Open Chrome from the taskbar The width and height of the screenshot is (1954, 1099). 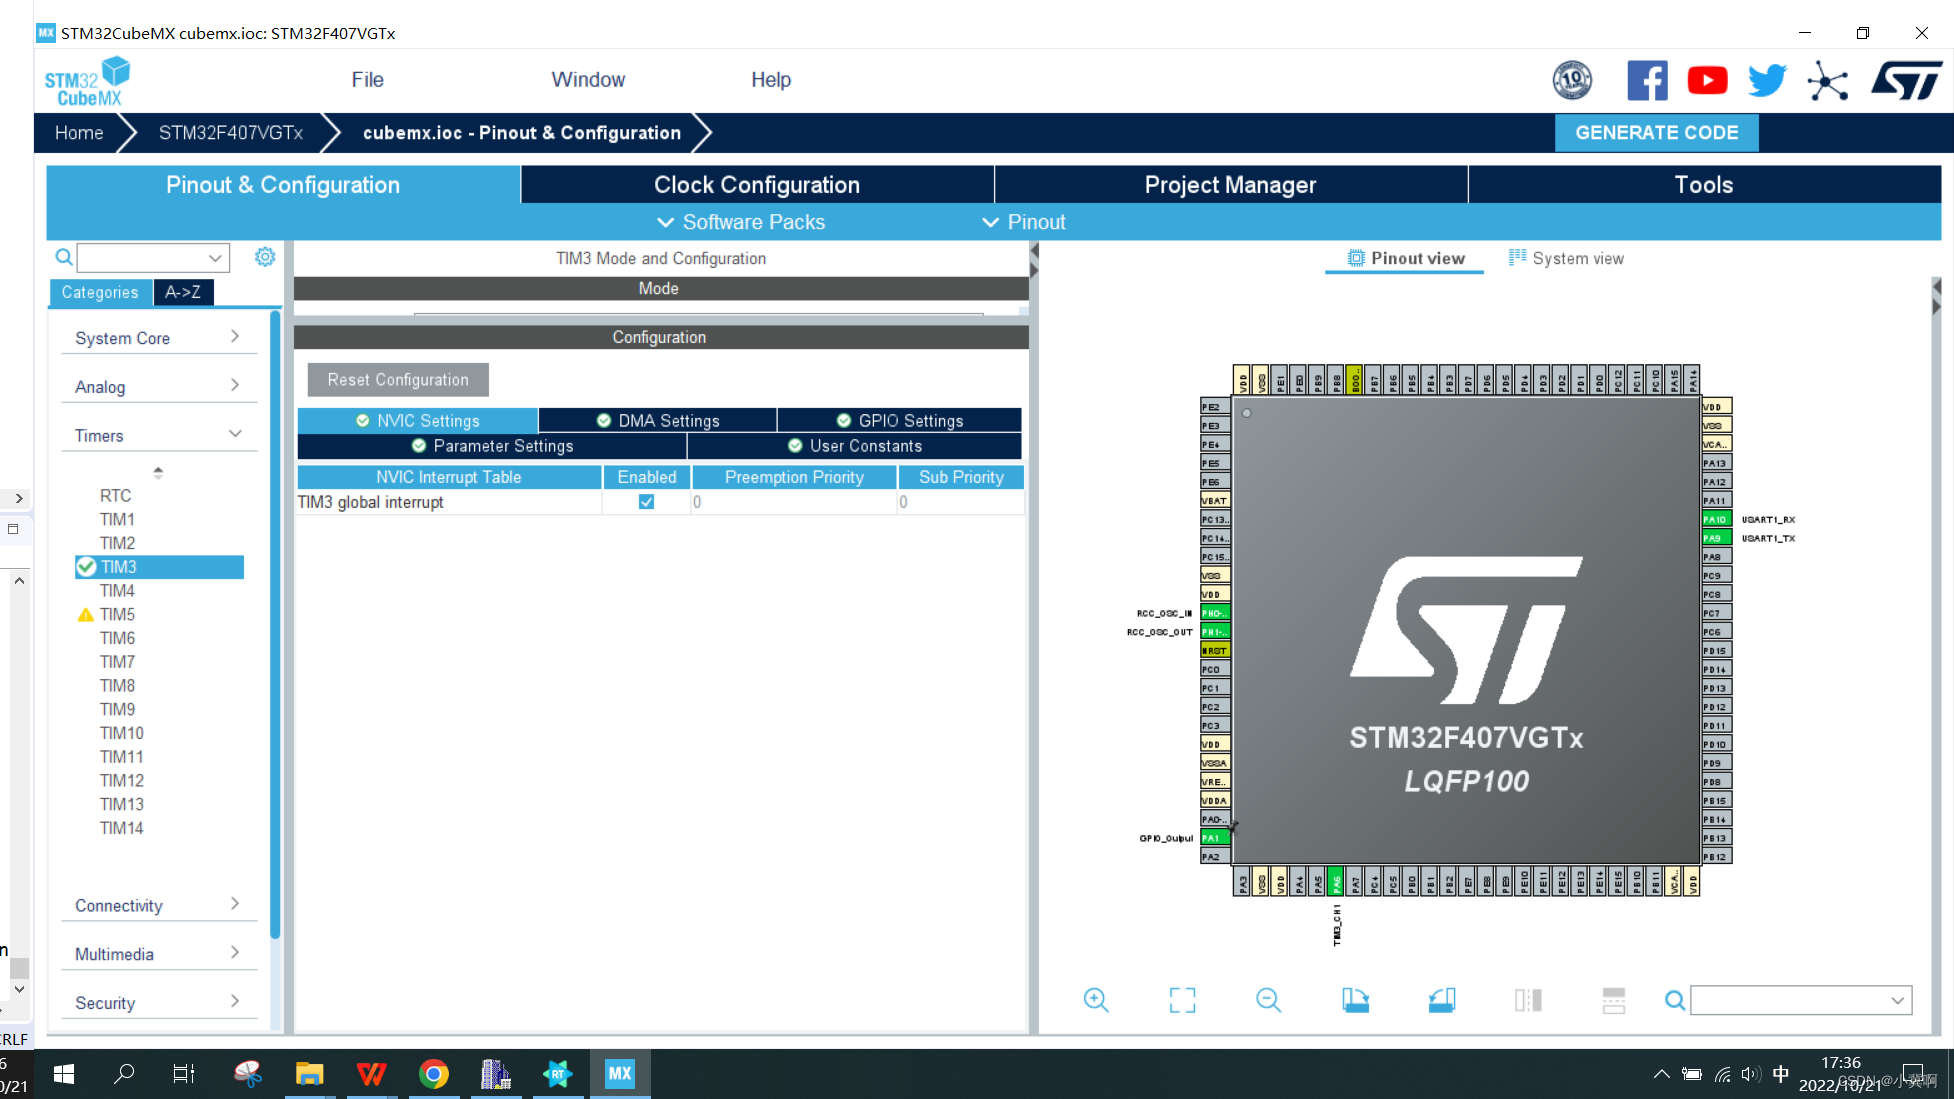coord(434,1073)
